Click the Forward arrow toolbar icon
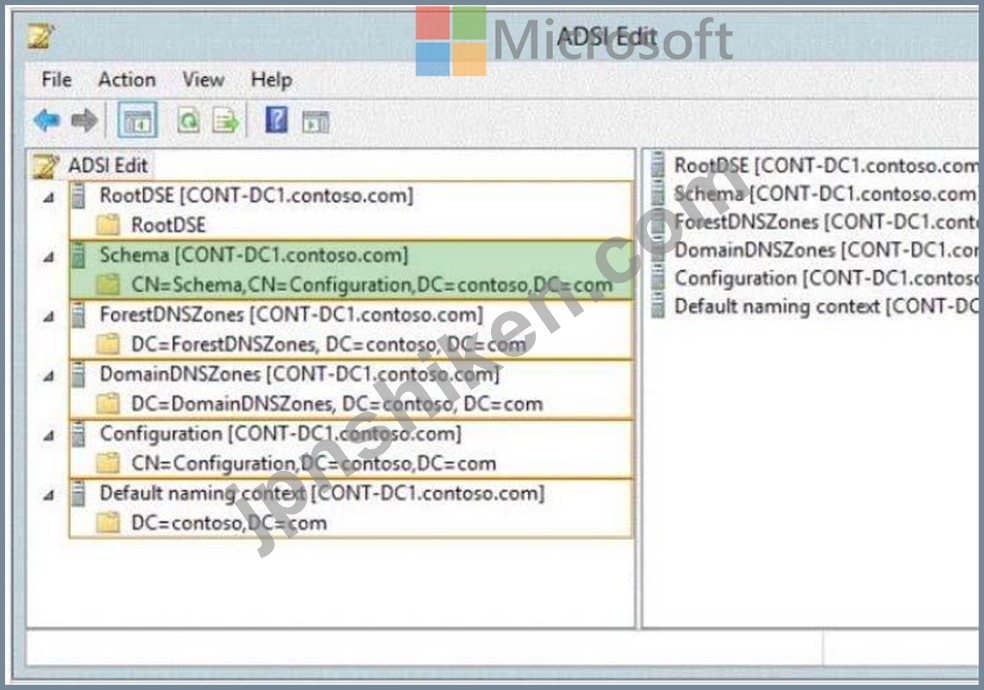The height and width of the screenshot is (690, 984). pyautogui.click(x=85, y=120)
